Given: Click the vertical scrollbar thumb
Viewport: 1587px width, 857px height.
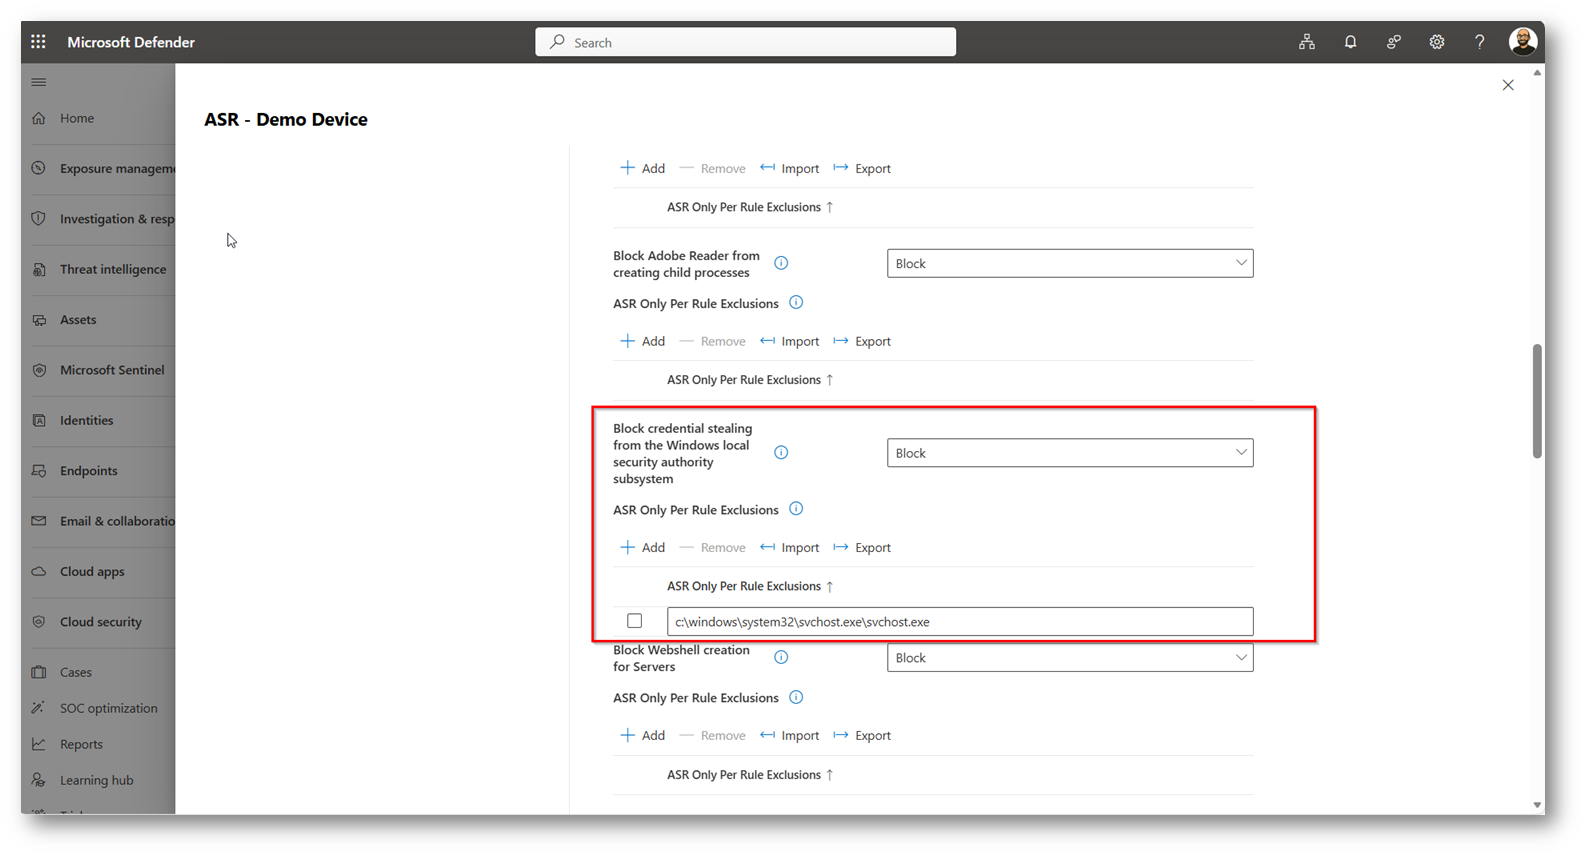Looking at the screenshot, I should pyautogui.click(x=1537, y=400).
